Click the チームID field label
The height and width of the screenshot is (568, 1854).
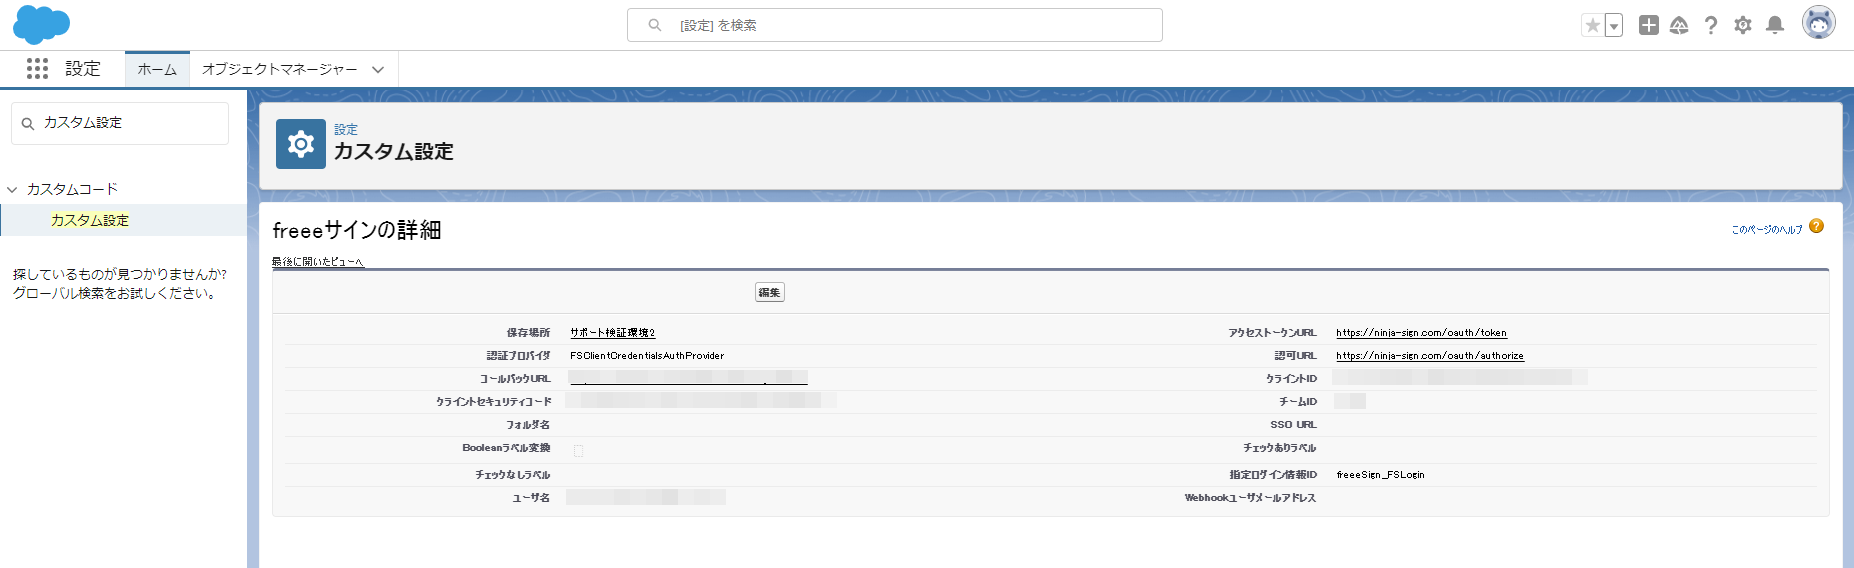1298,402
